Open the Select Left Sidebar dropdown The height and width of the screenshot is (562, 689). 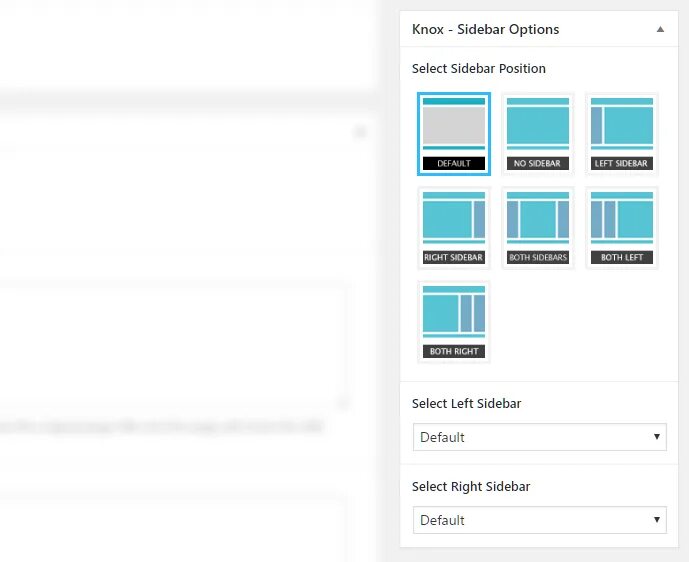[x=540, y=437]
